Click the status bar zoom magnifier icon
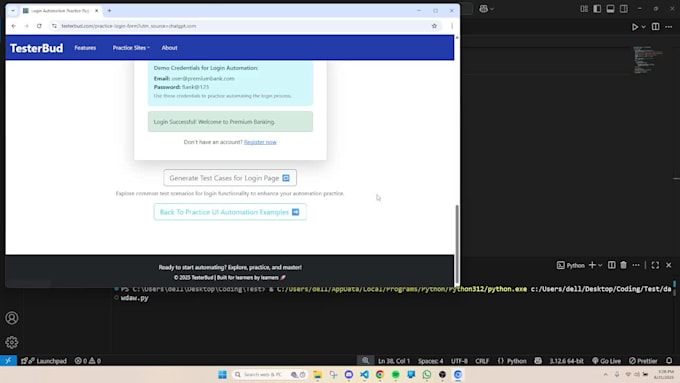The image size is (680, 383). pyautogui.click(x=366, y=360)
